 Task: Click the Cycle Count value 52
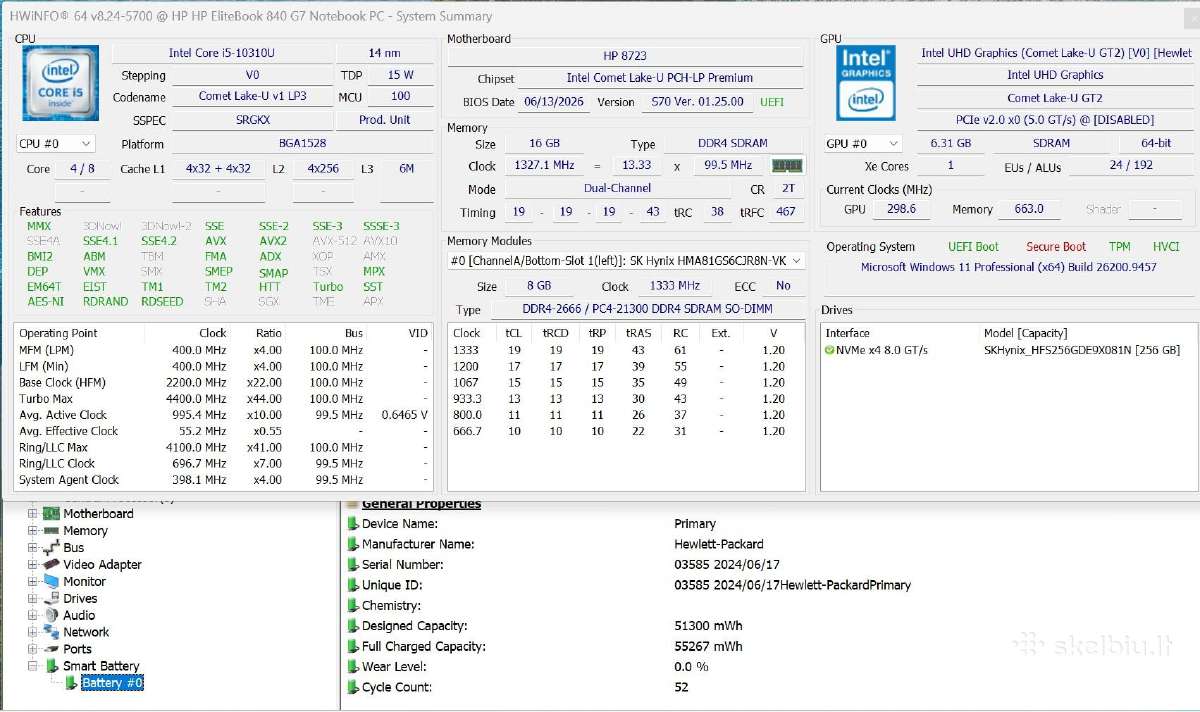pos(682,688)
